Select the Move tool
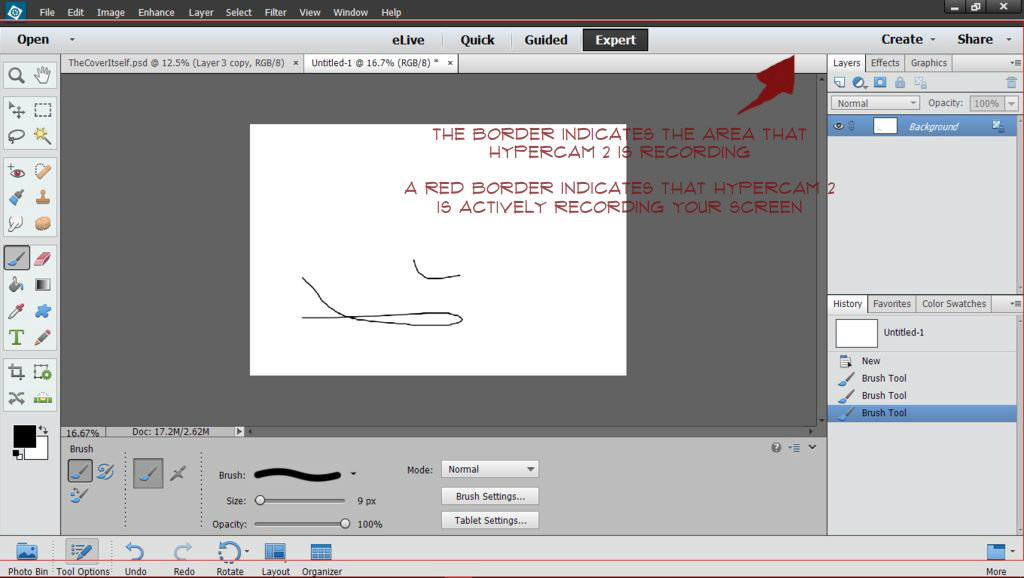 click(x=16, y=110)
